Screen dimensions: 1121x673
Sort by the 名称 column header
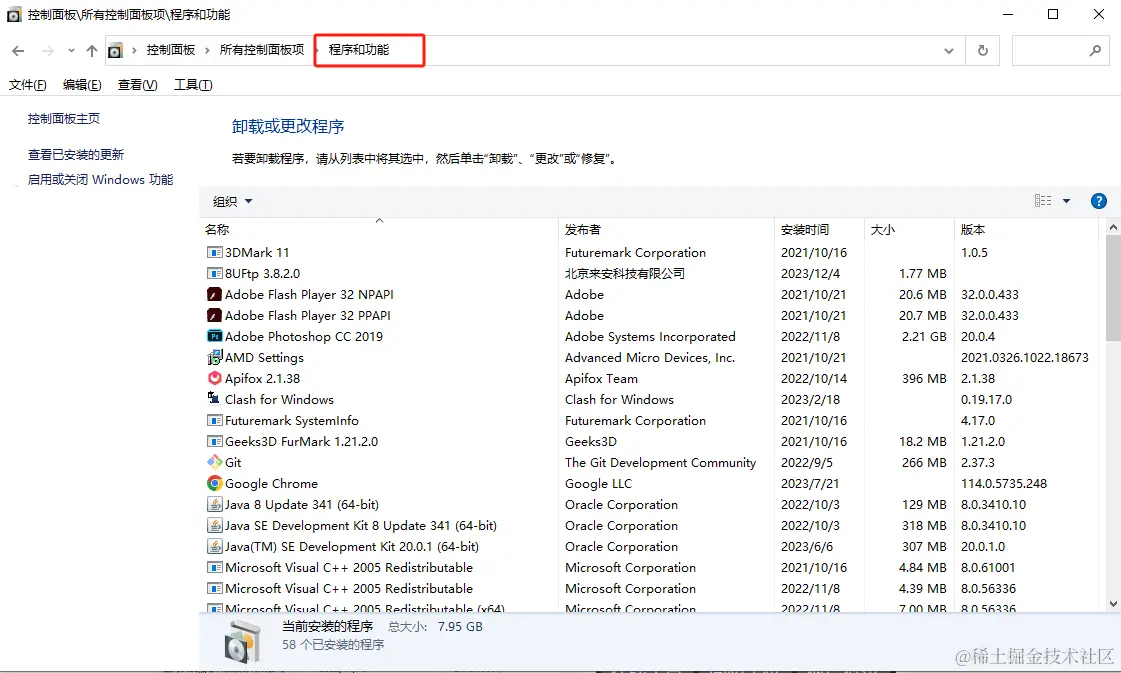click(x=379, y=230)
